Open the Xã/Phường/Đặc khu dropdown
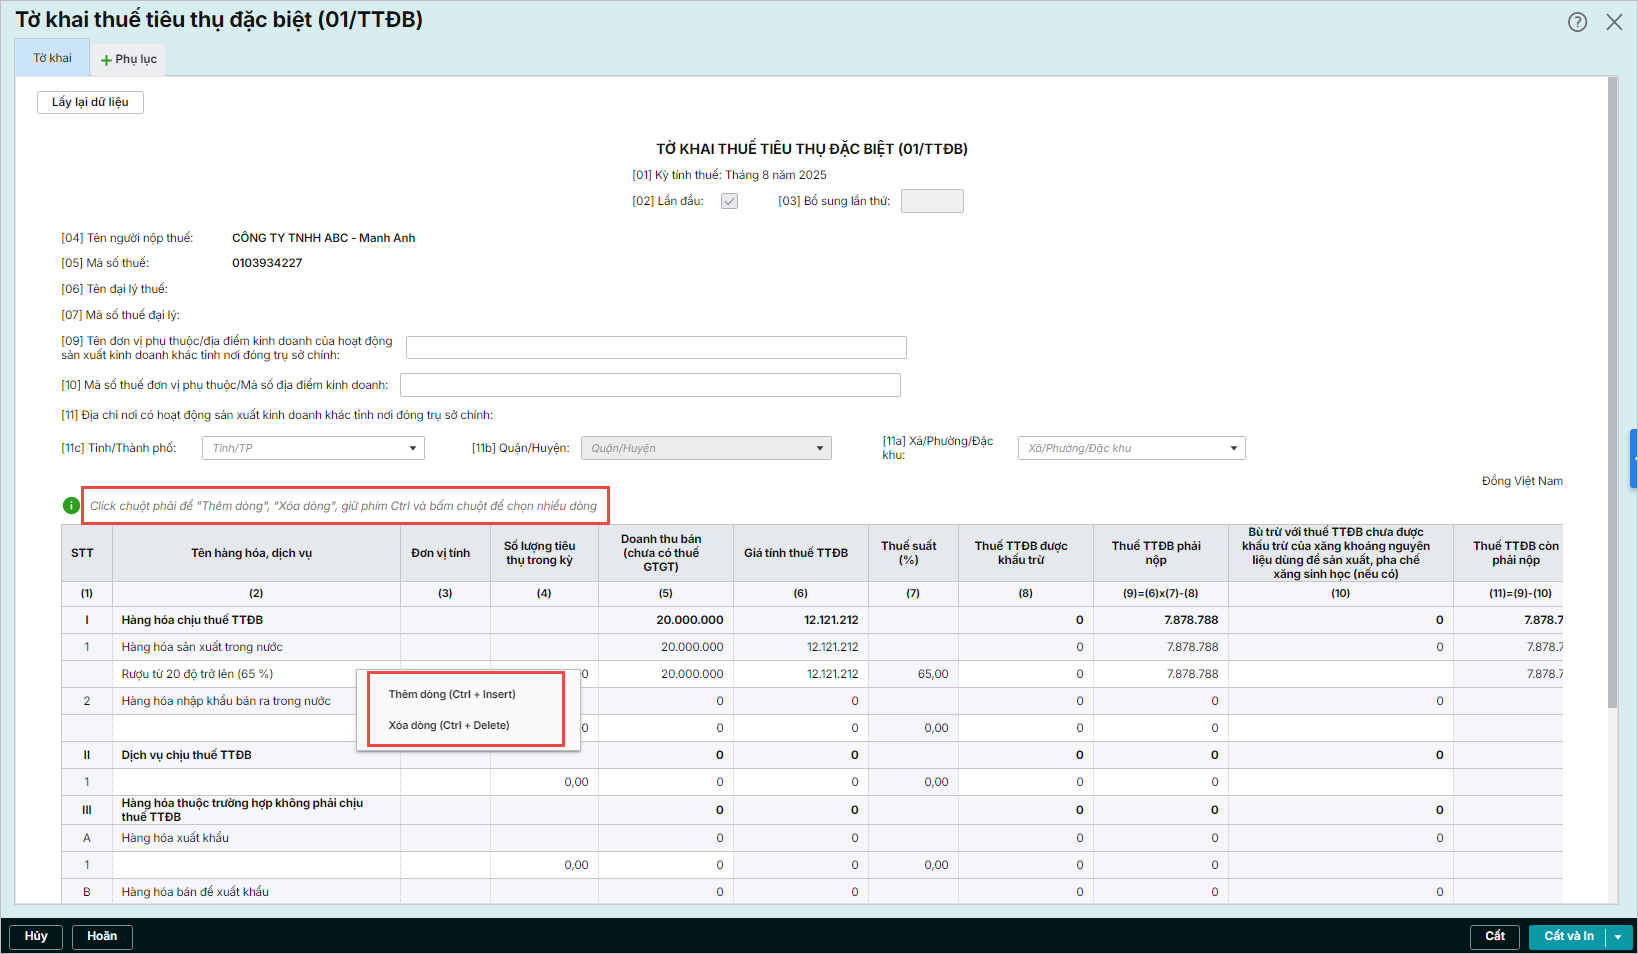Viewport: 1638px width, 954px height. 1233,448
